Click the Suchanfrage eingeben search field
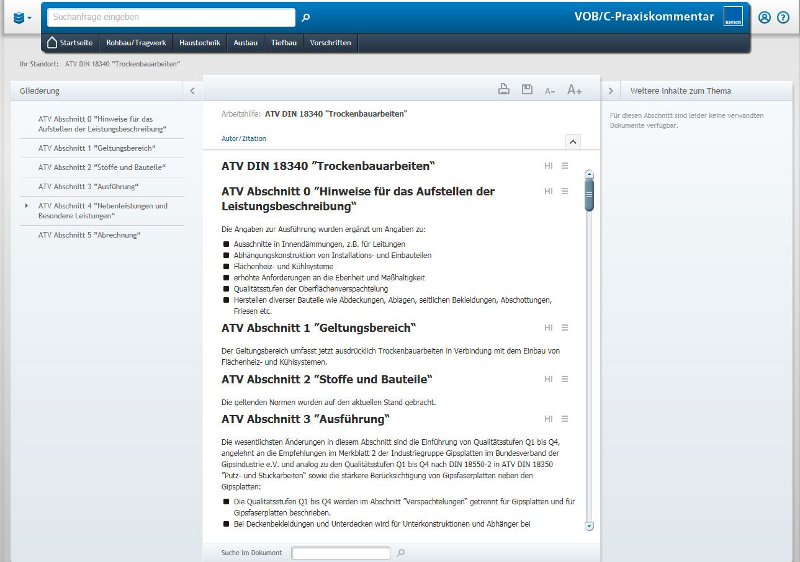 [171, 17]
